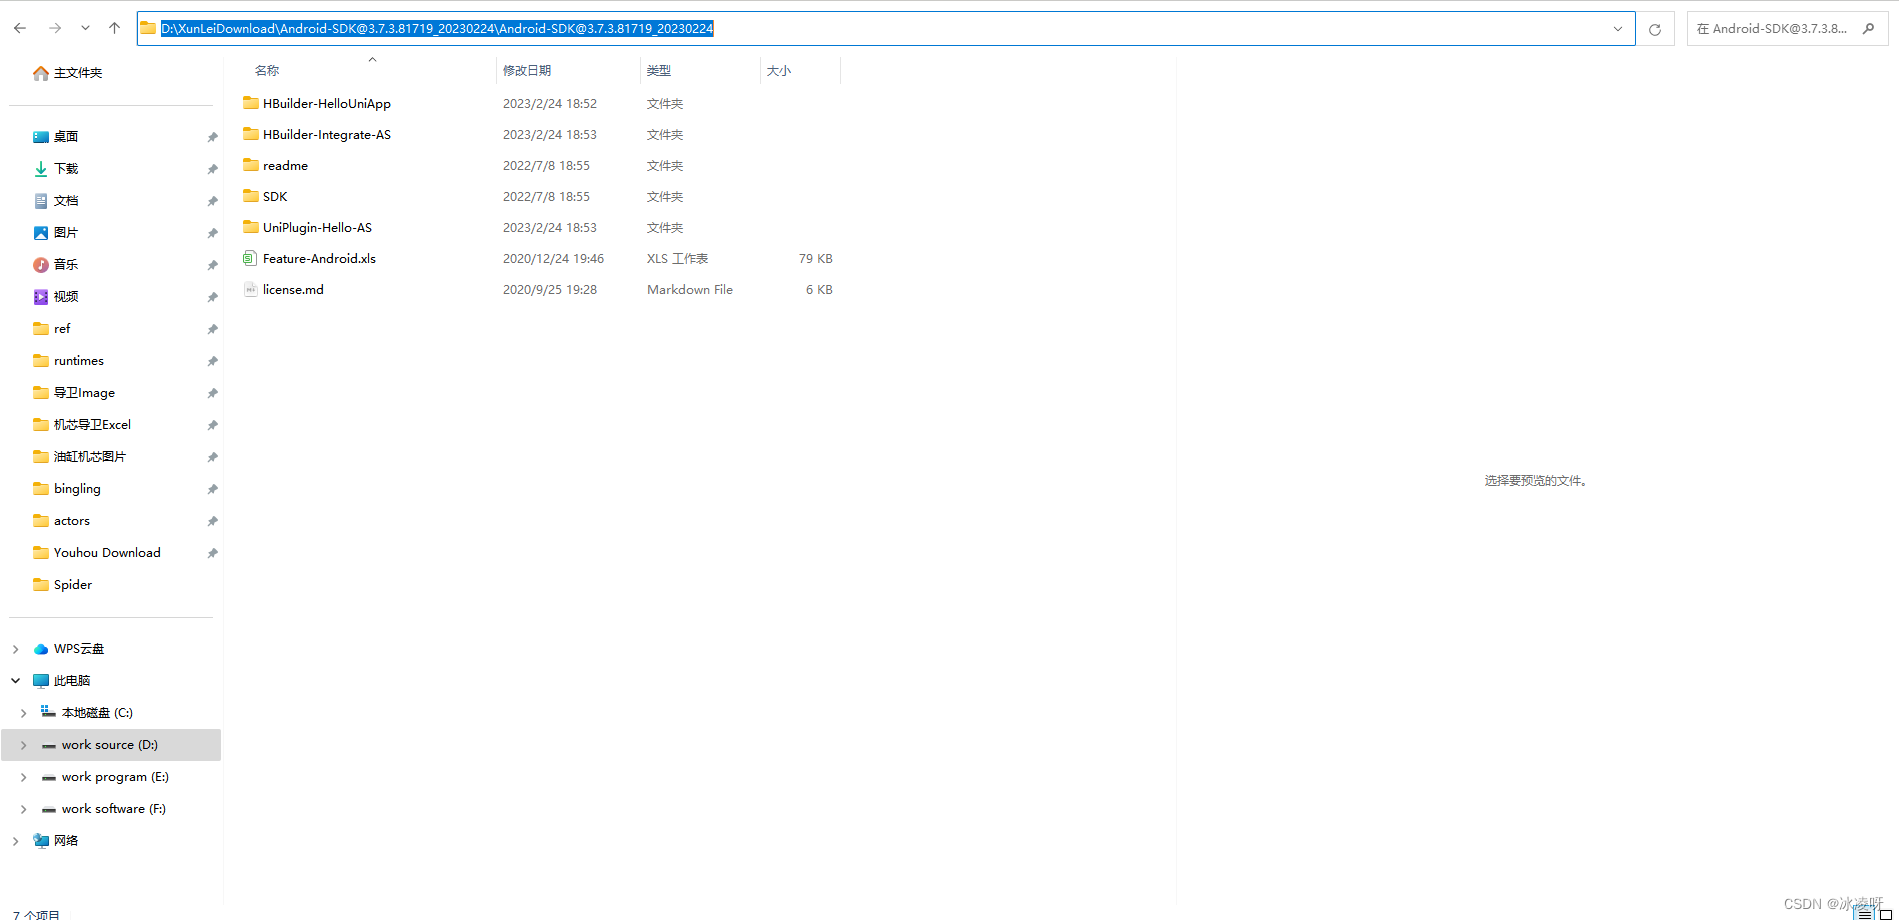
Task: Expand work source (D:) drive node
Action: click(x=23, y=745)
